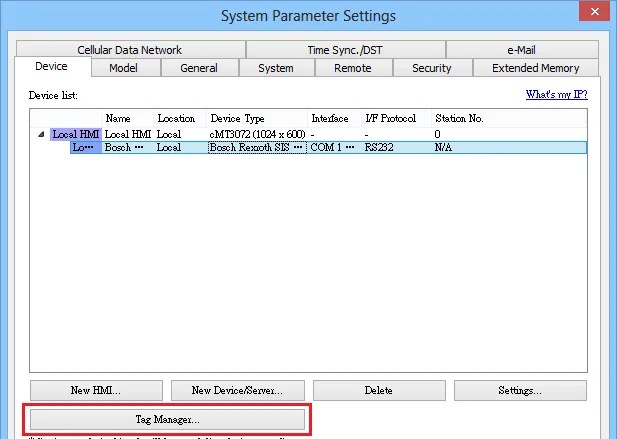Go to the Model tab
This screenshot has width=617, height=439.
click(x=124, y=68)
